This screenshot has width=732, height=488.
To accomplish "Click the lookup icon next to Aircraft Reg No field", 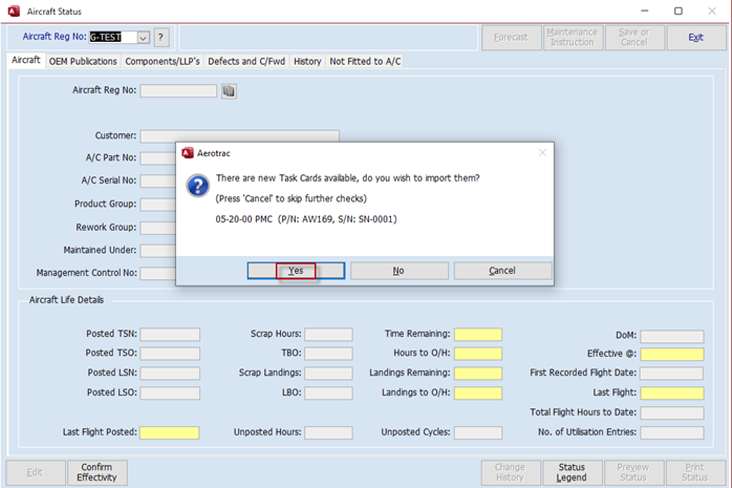I will pyautogui.click(x=229, y=91).
